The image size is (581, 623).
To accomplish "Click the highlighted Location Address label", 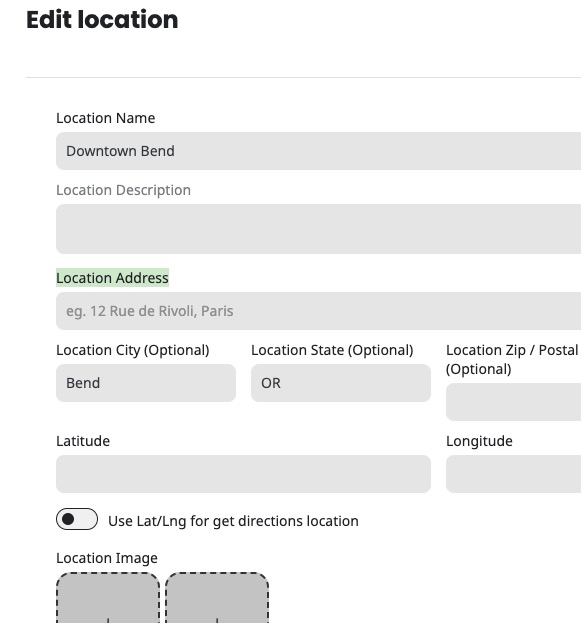I will click(112, 278).
